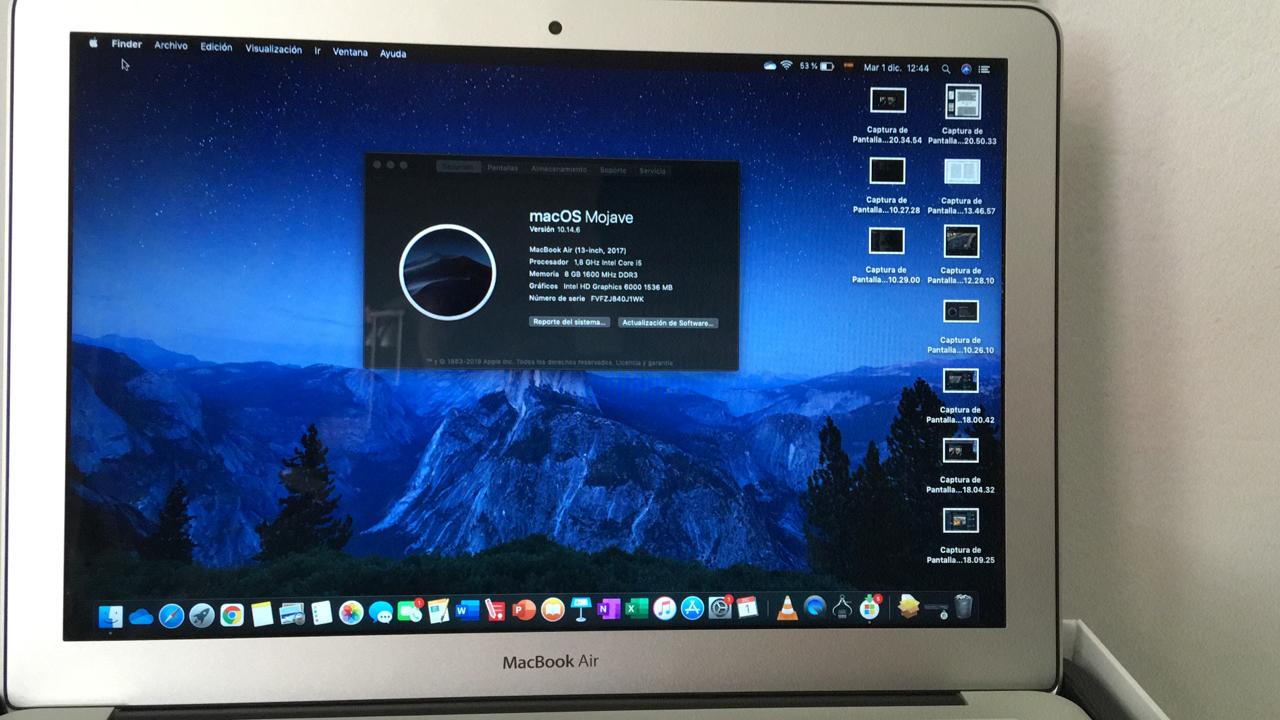The height and width of the screenshot is (720, 1280).
Task: Open Keynote from the Dock
Action: click(x=581, y=609)
